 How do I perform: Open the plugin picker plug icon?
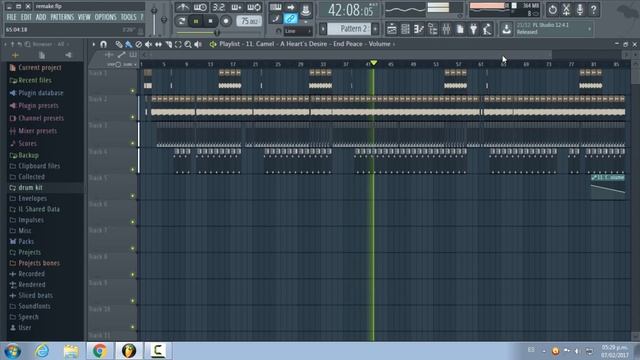click(473, 29)
